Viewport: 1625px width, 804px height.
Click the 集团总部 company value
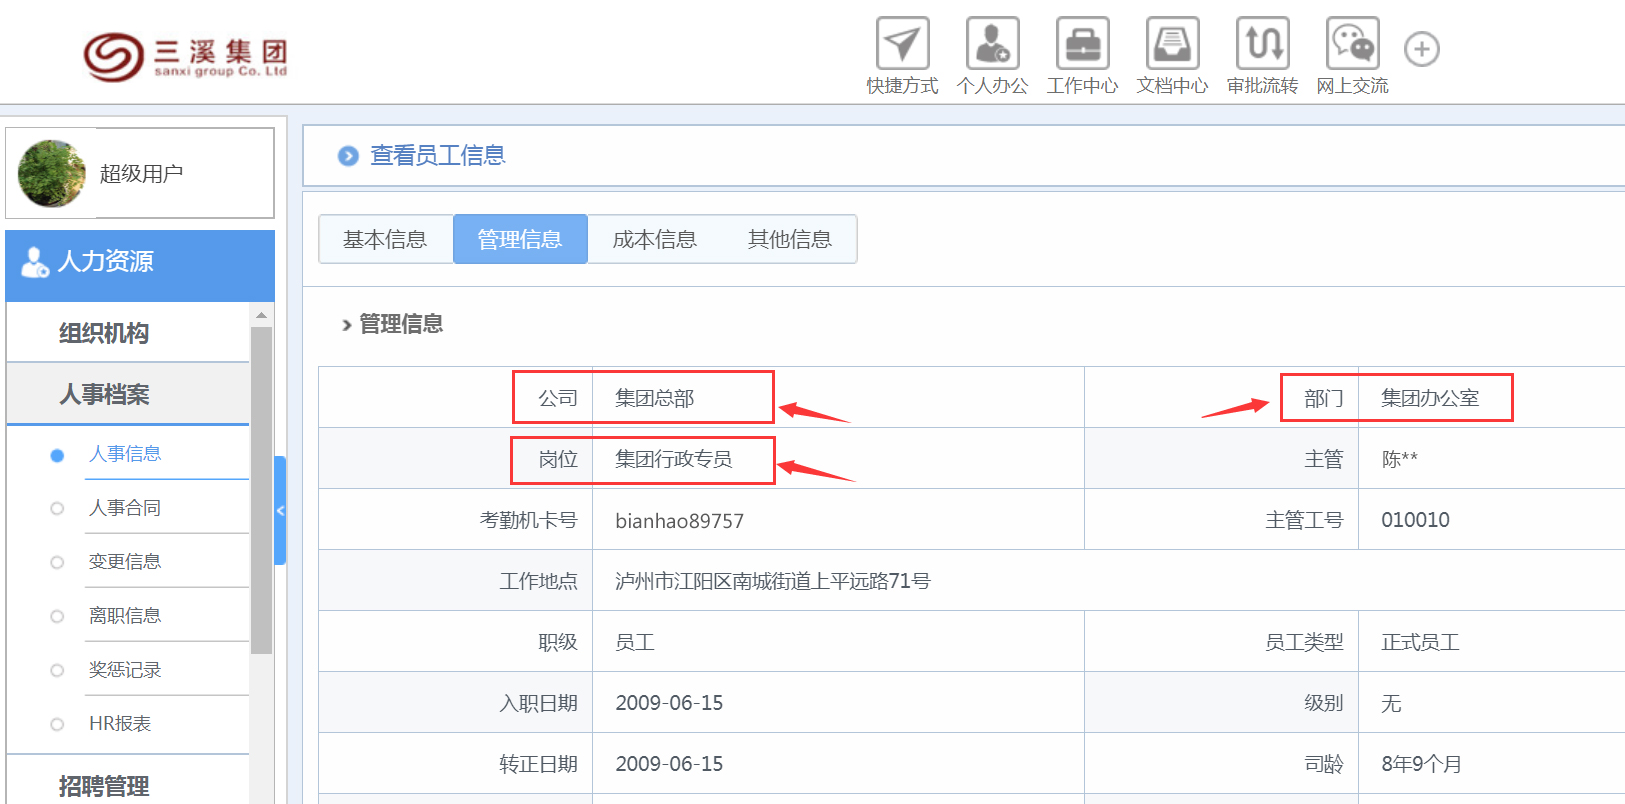655,398
